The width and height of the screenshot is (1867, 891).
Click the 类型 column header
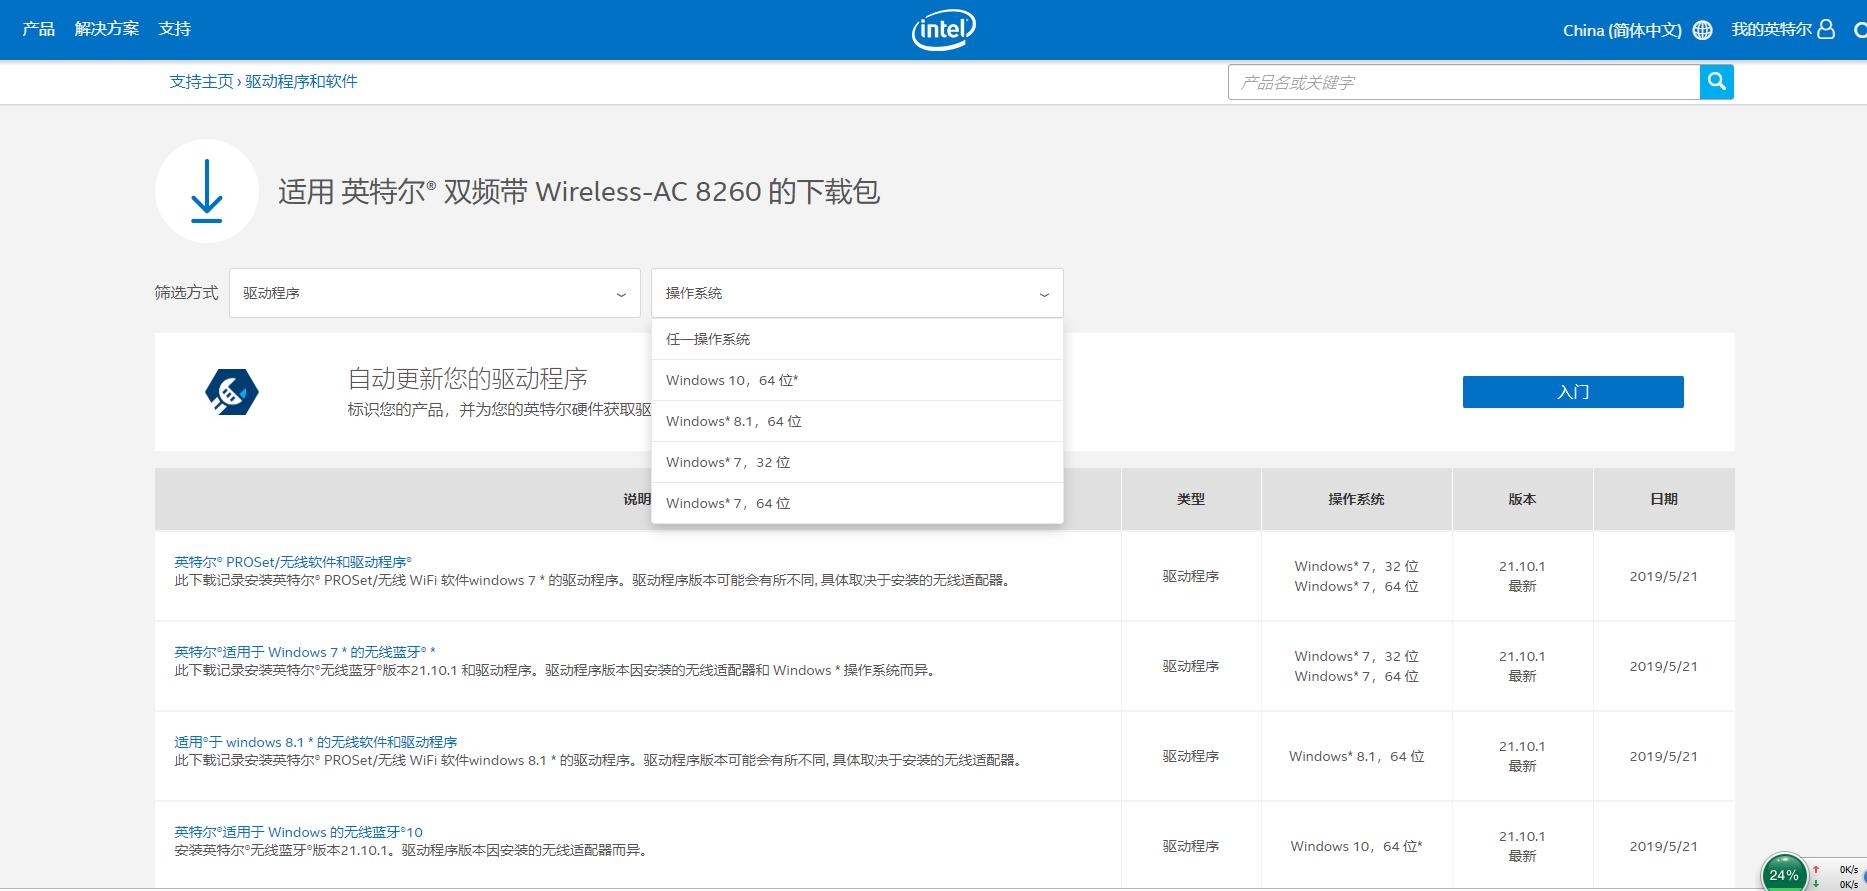[1191, 499]
